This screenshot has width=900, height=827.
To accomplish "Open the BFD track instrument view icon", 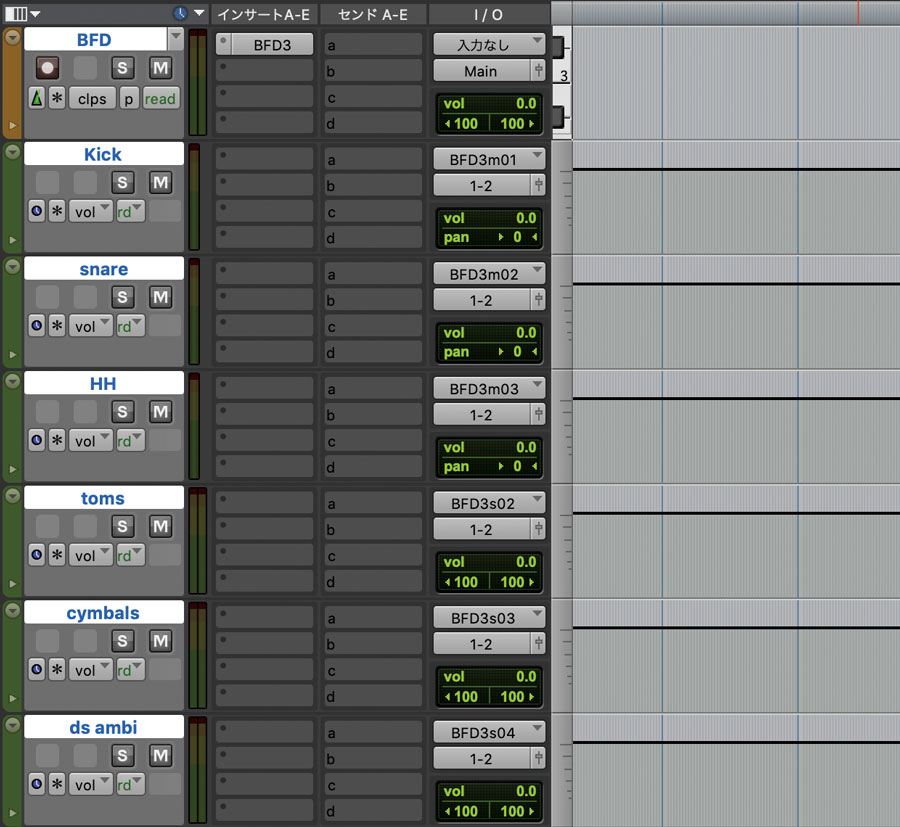I will [x=37, y=98].
